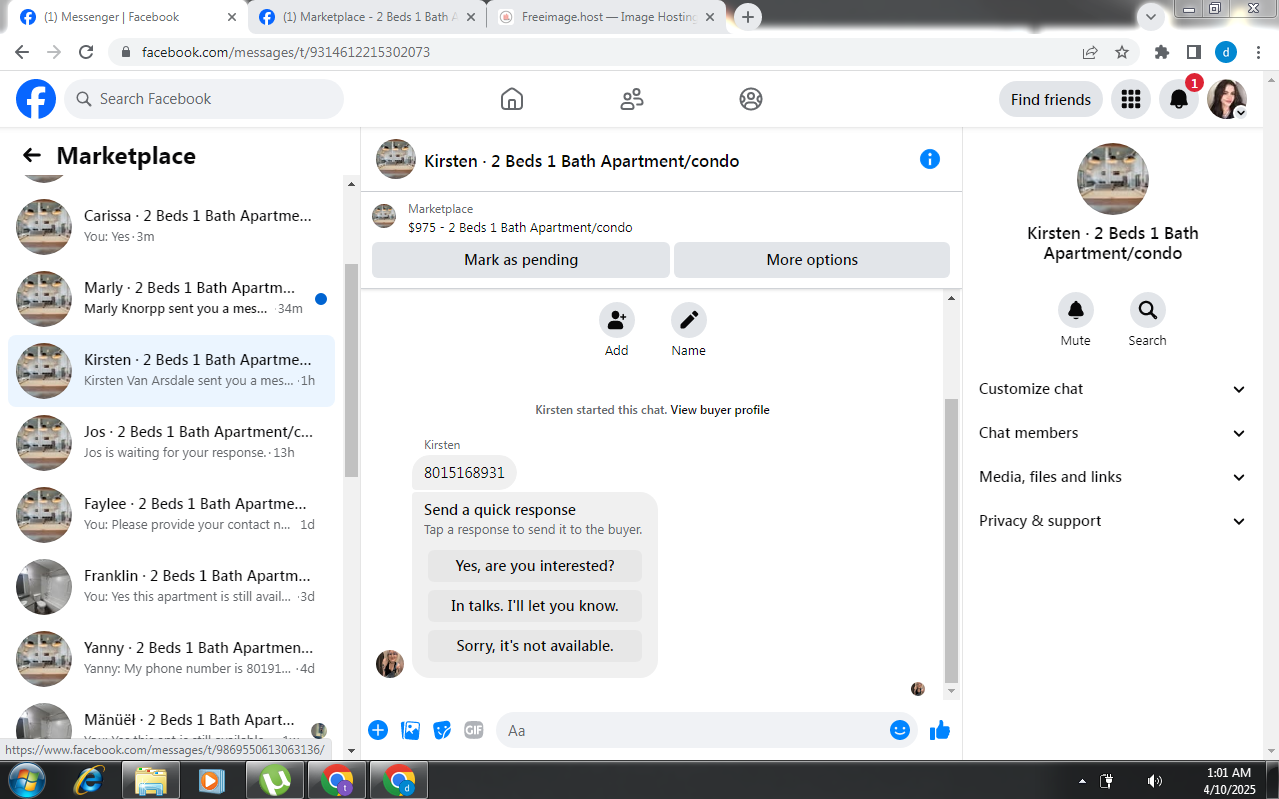Click the Search Facebook field

204,99
